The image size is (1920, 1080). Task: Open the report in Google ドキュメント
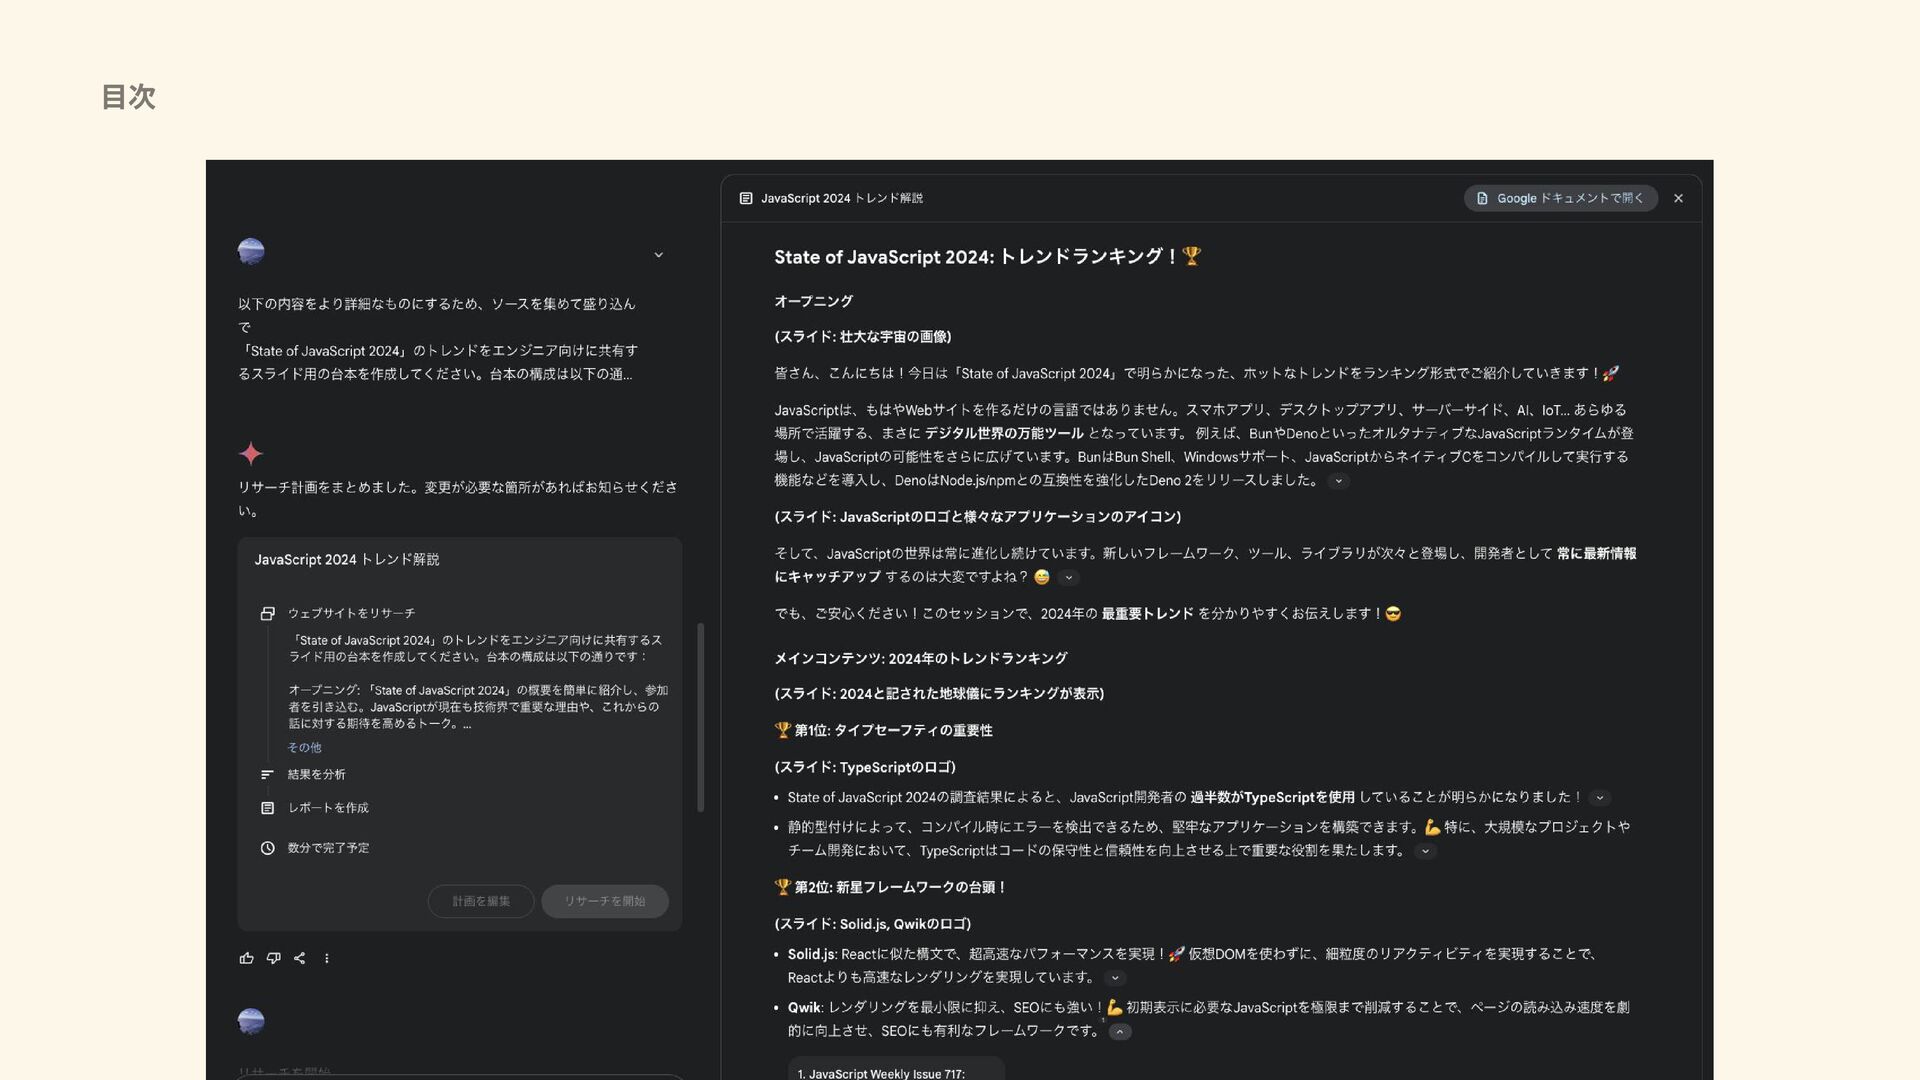pyautogui.click(x=1560, y=198)
